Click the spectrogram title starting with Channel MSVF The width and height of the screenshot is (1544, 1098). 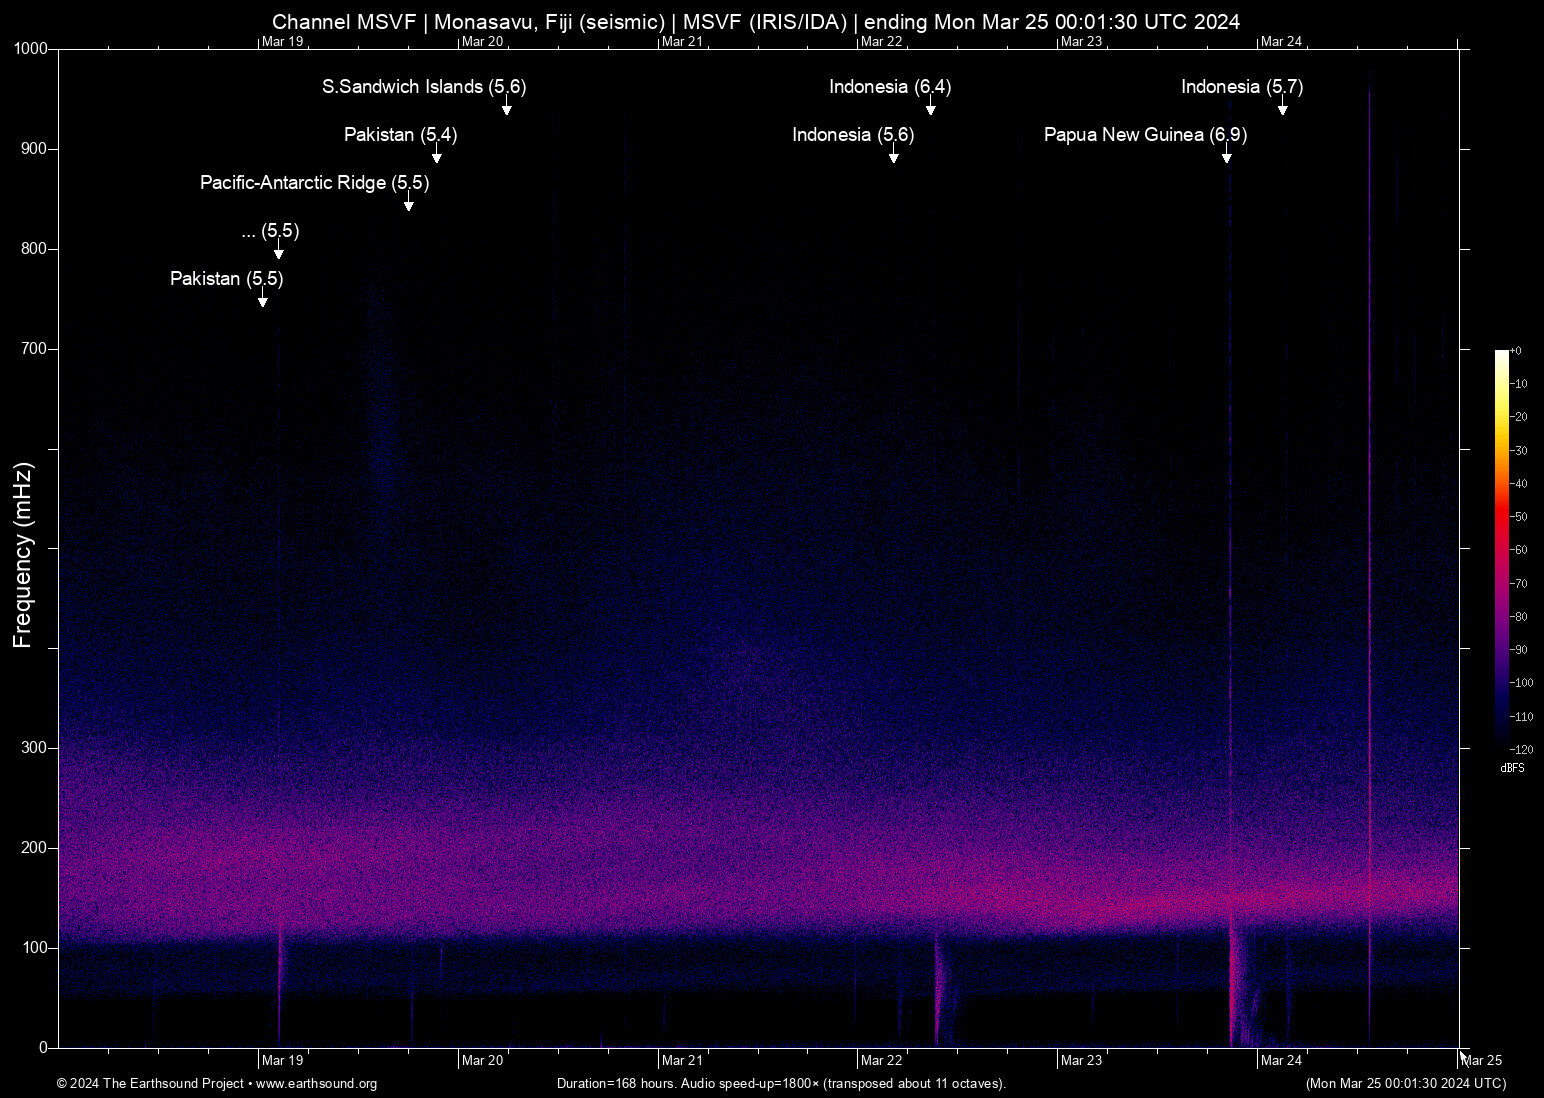click(x=756, y=22)
